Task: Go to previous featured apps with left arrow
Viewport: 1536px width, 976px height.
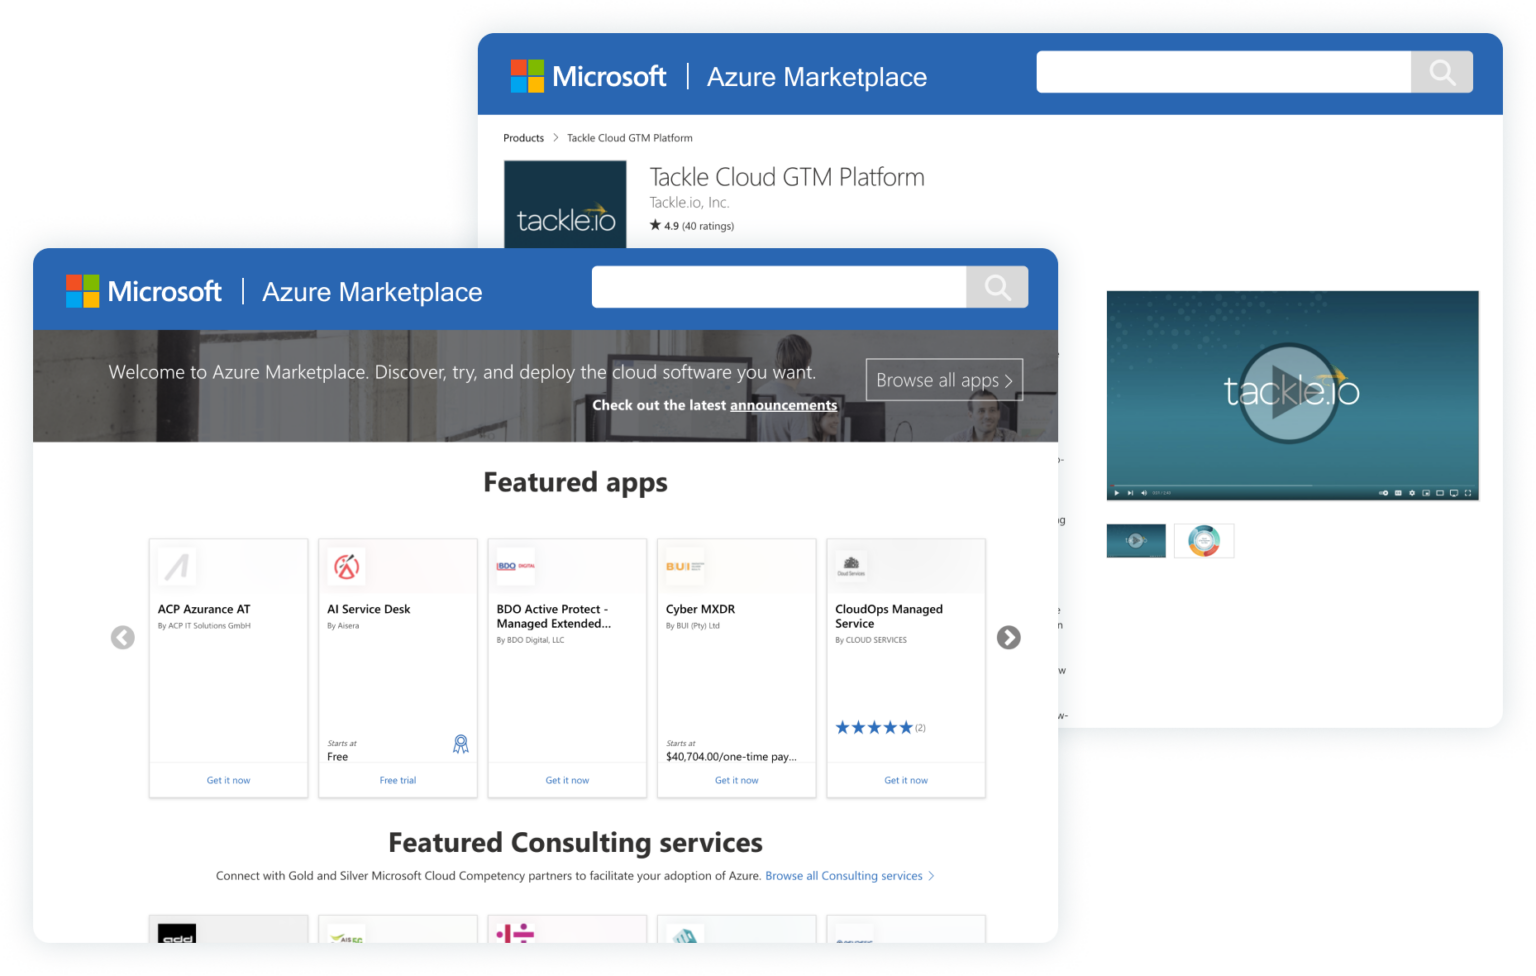Action: click(122, 638)
